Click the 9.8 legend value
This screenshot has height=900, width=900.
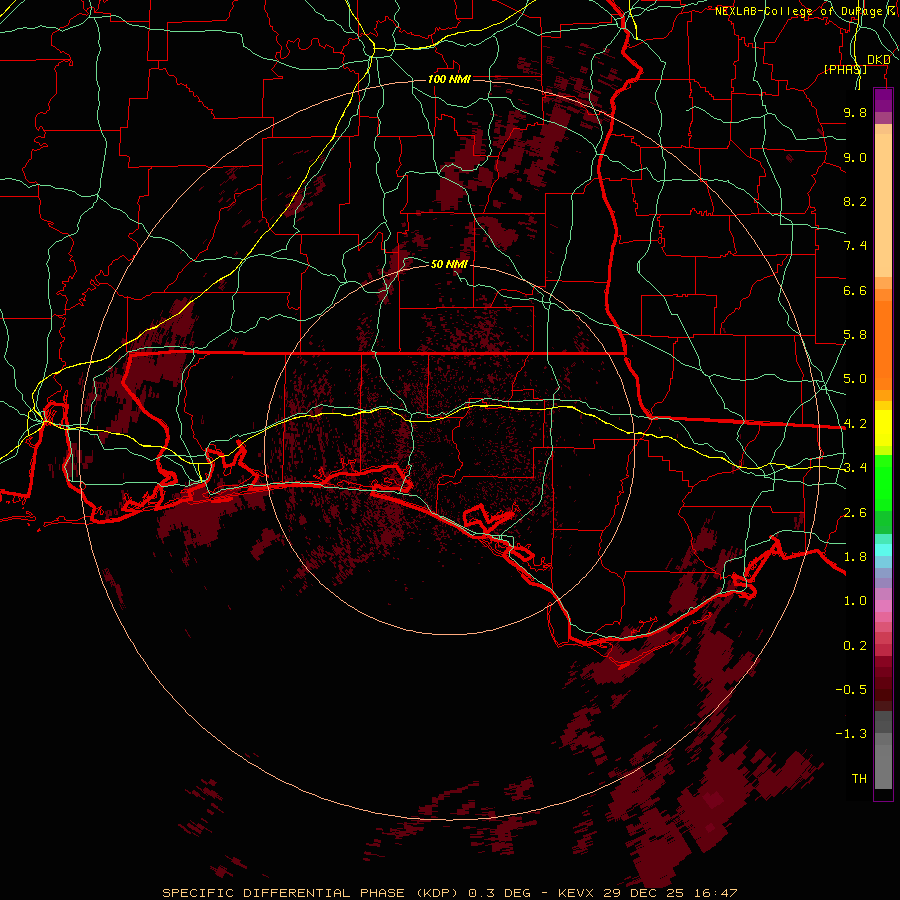click(x=855, y=112)
